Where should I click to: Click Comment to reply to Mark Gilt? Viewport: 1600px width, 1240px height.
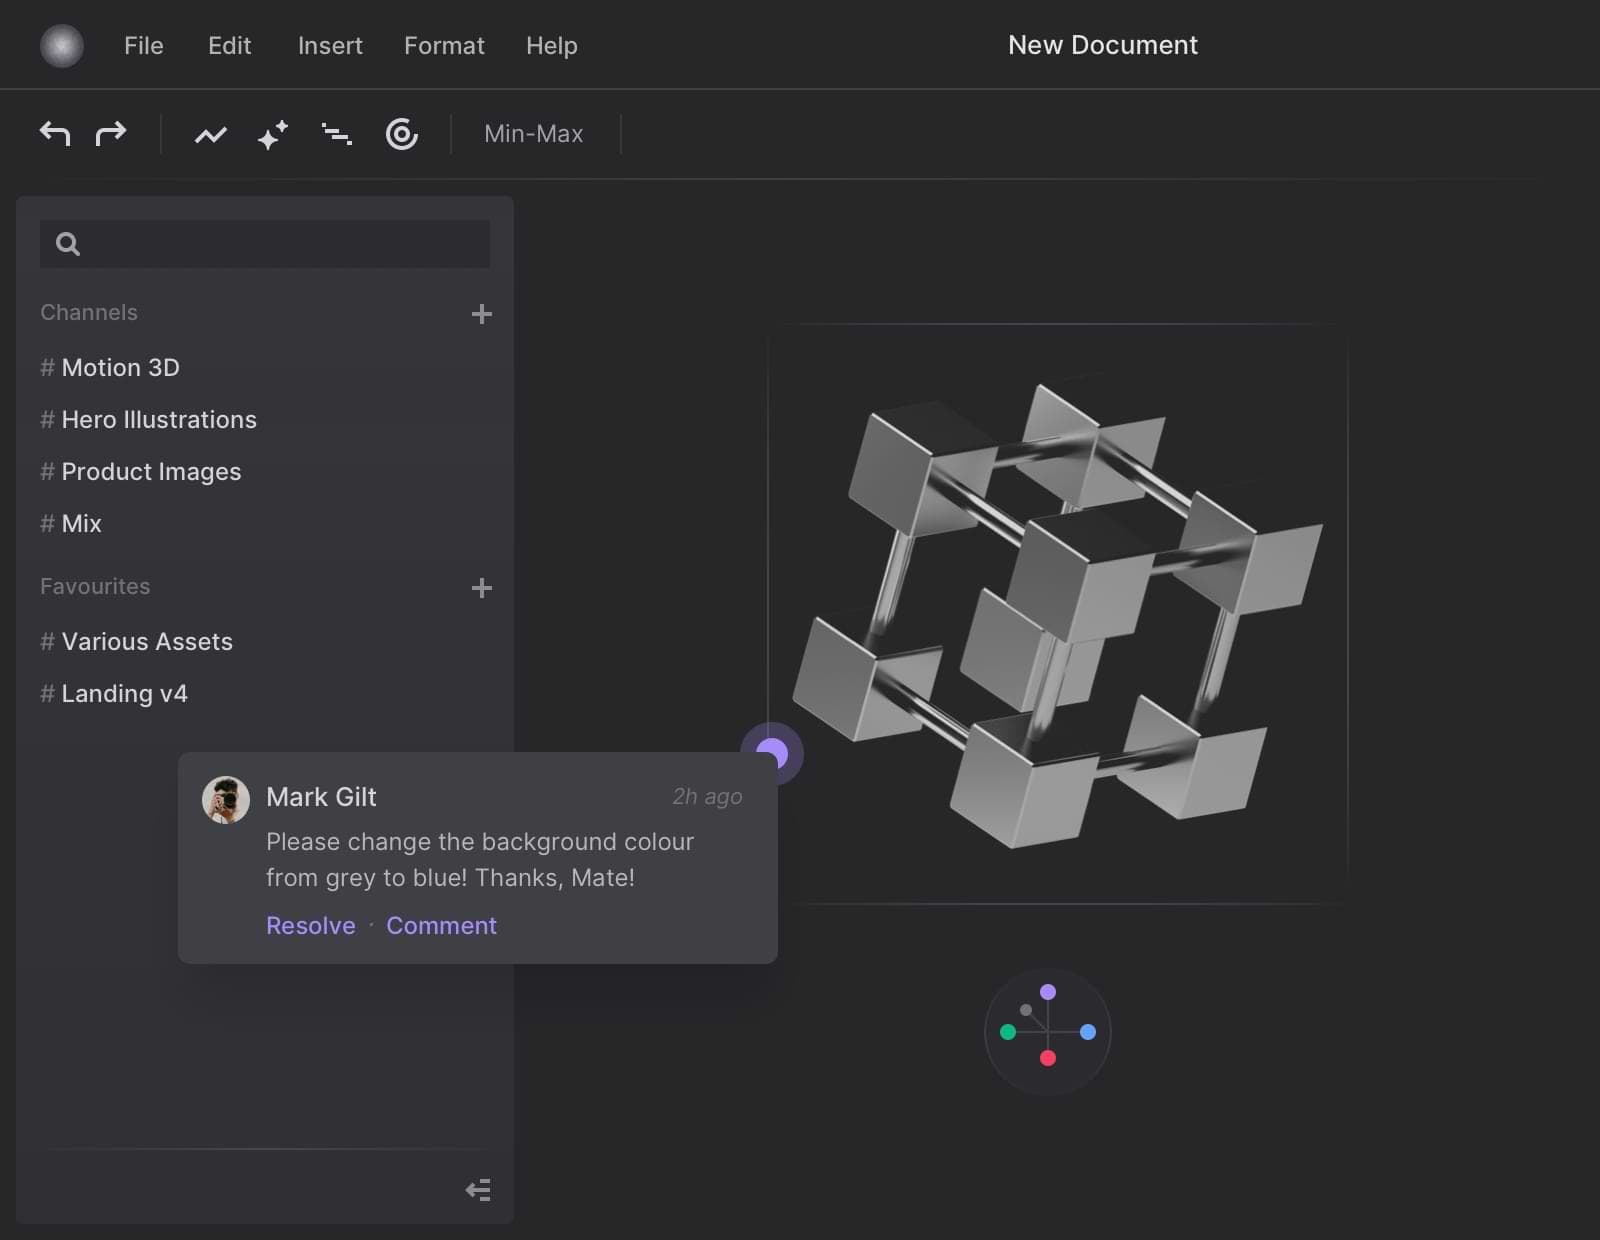pos(441,925)
